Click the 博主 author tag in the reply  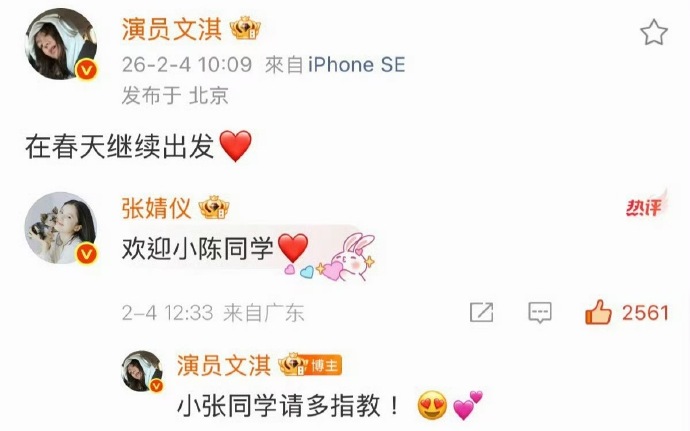point(324,365)
